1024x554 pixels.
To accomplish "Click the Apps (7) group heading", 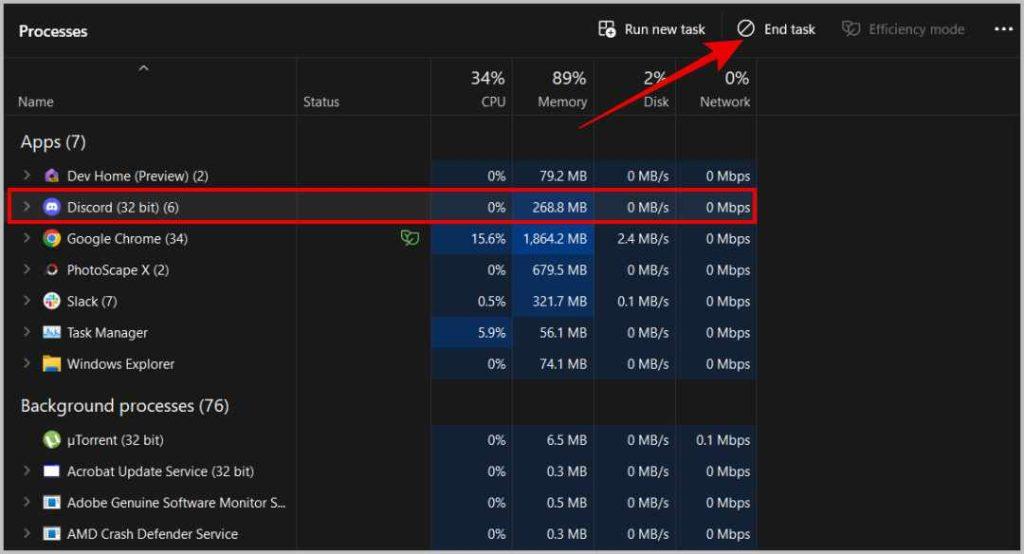I will point(53,142).
